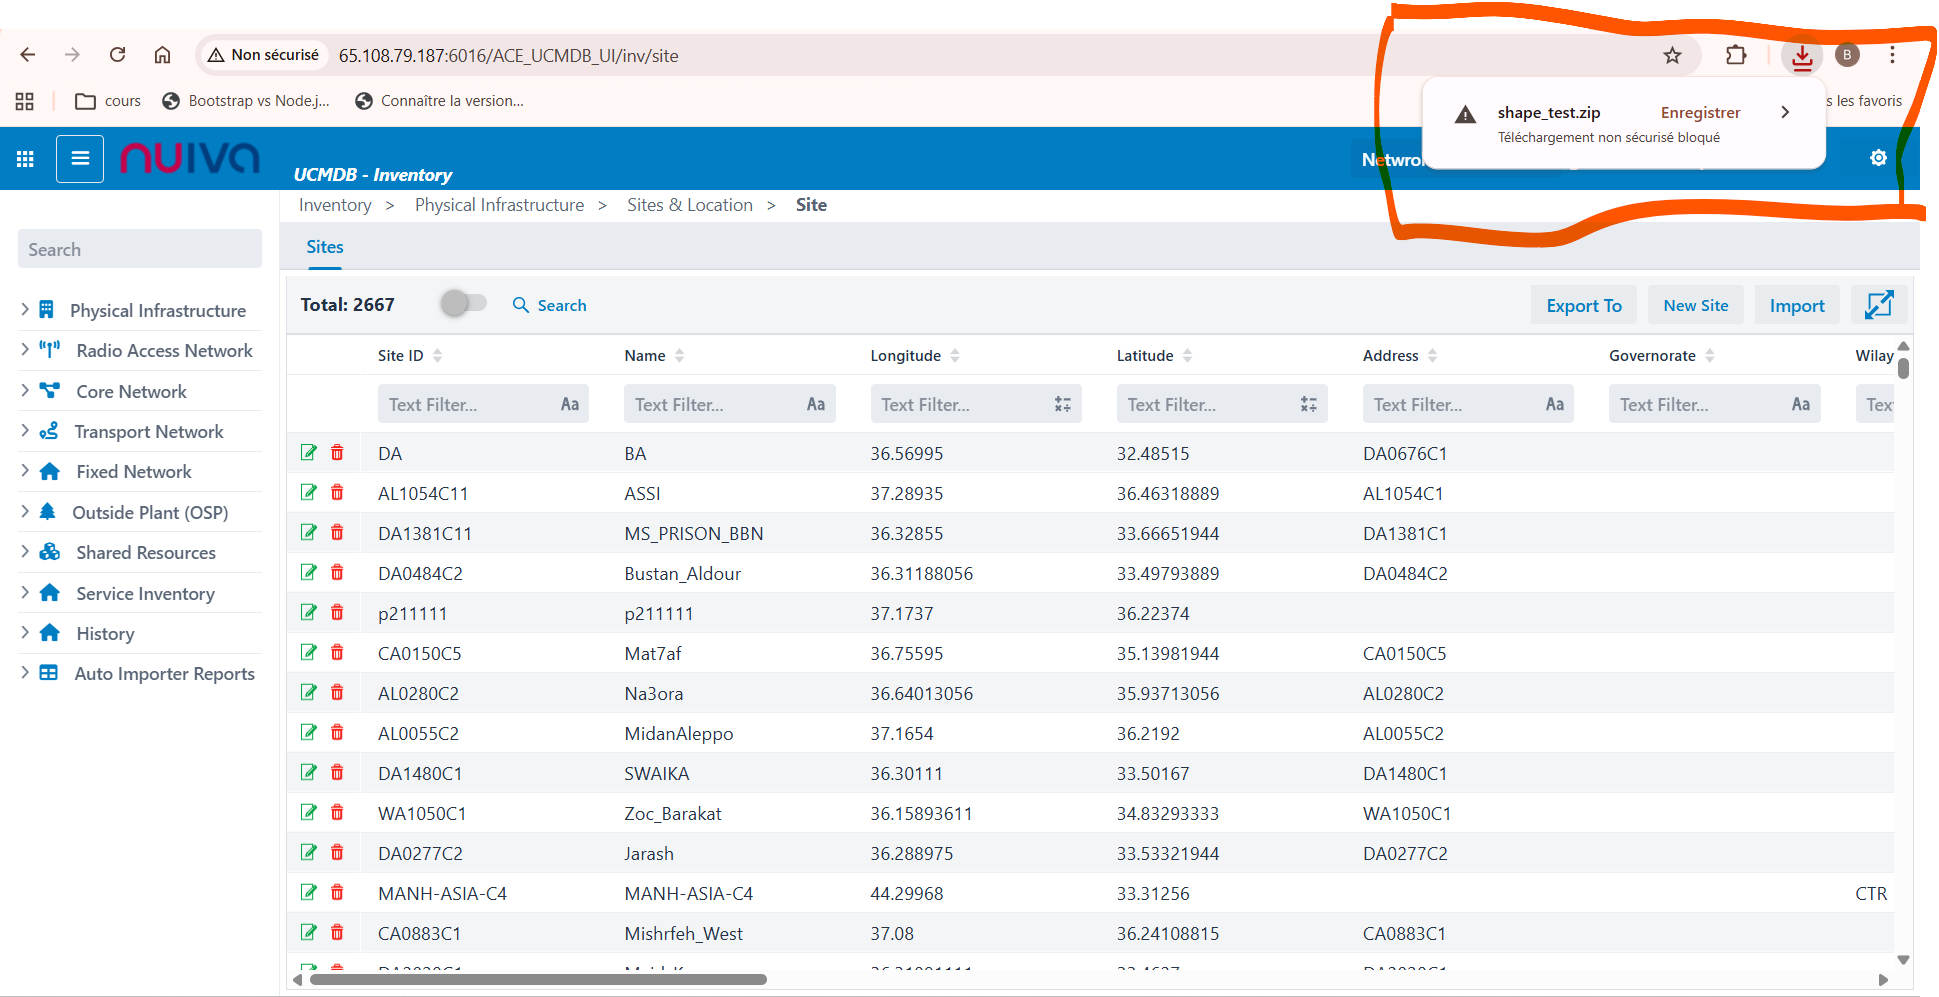Click the sidebar Search input field

(x=140, y=250)
